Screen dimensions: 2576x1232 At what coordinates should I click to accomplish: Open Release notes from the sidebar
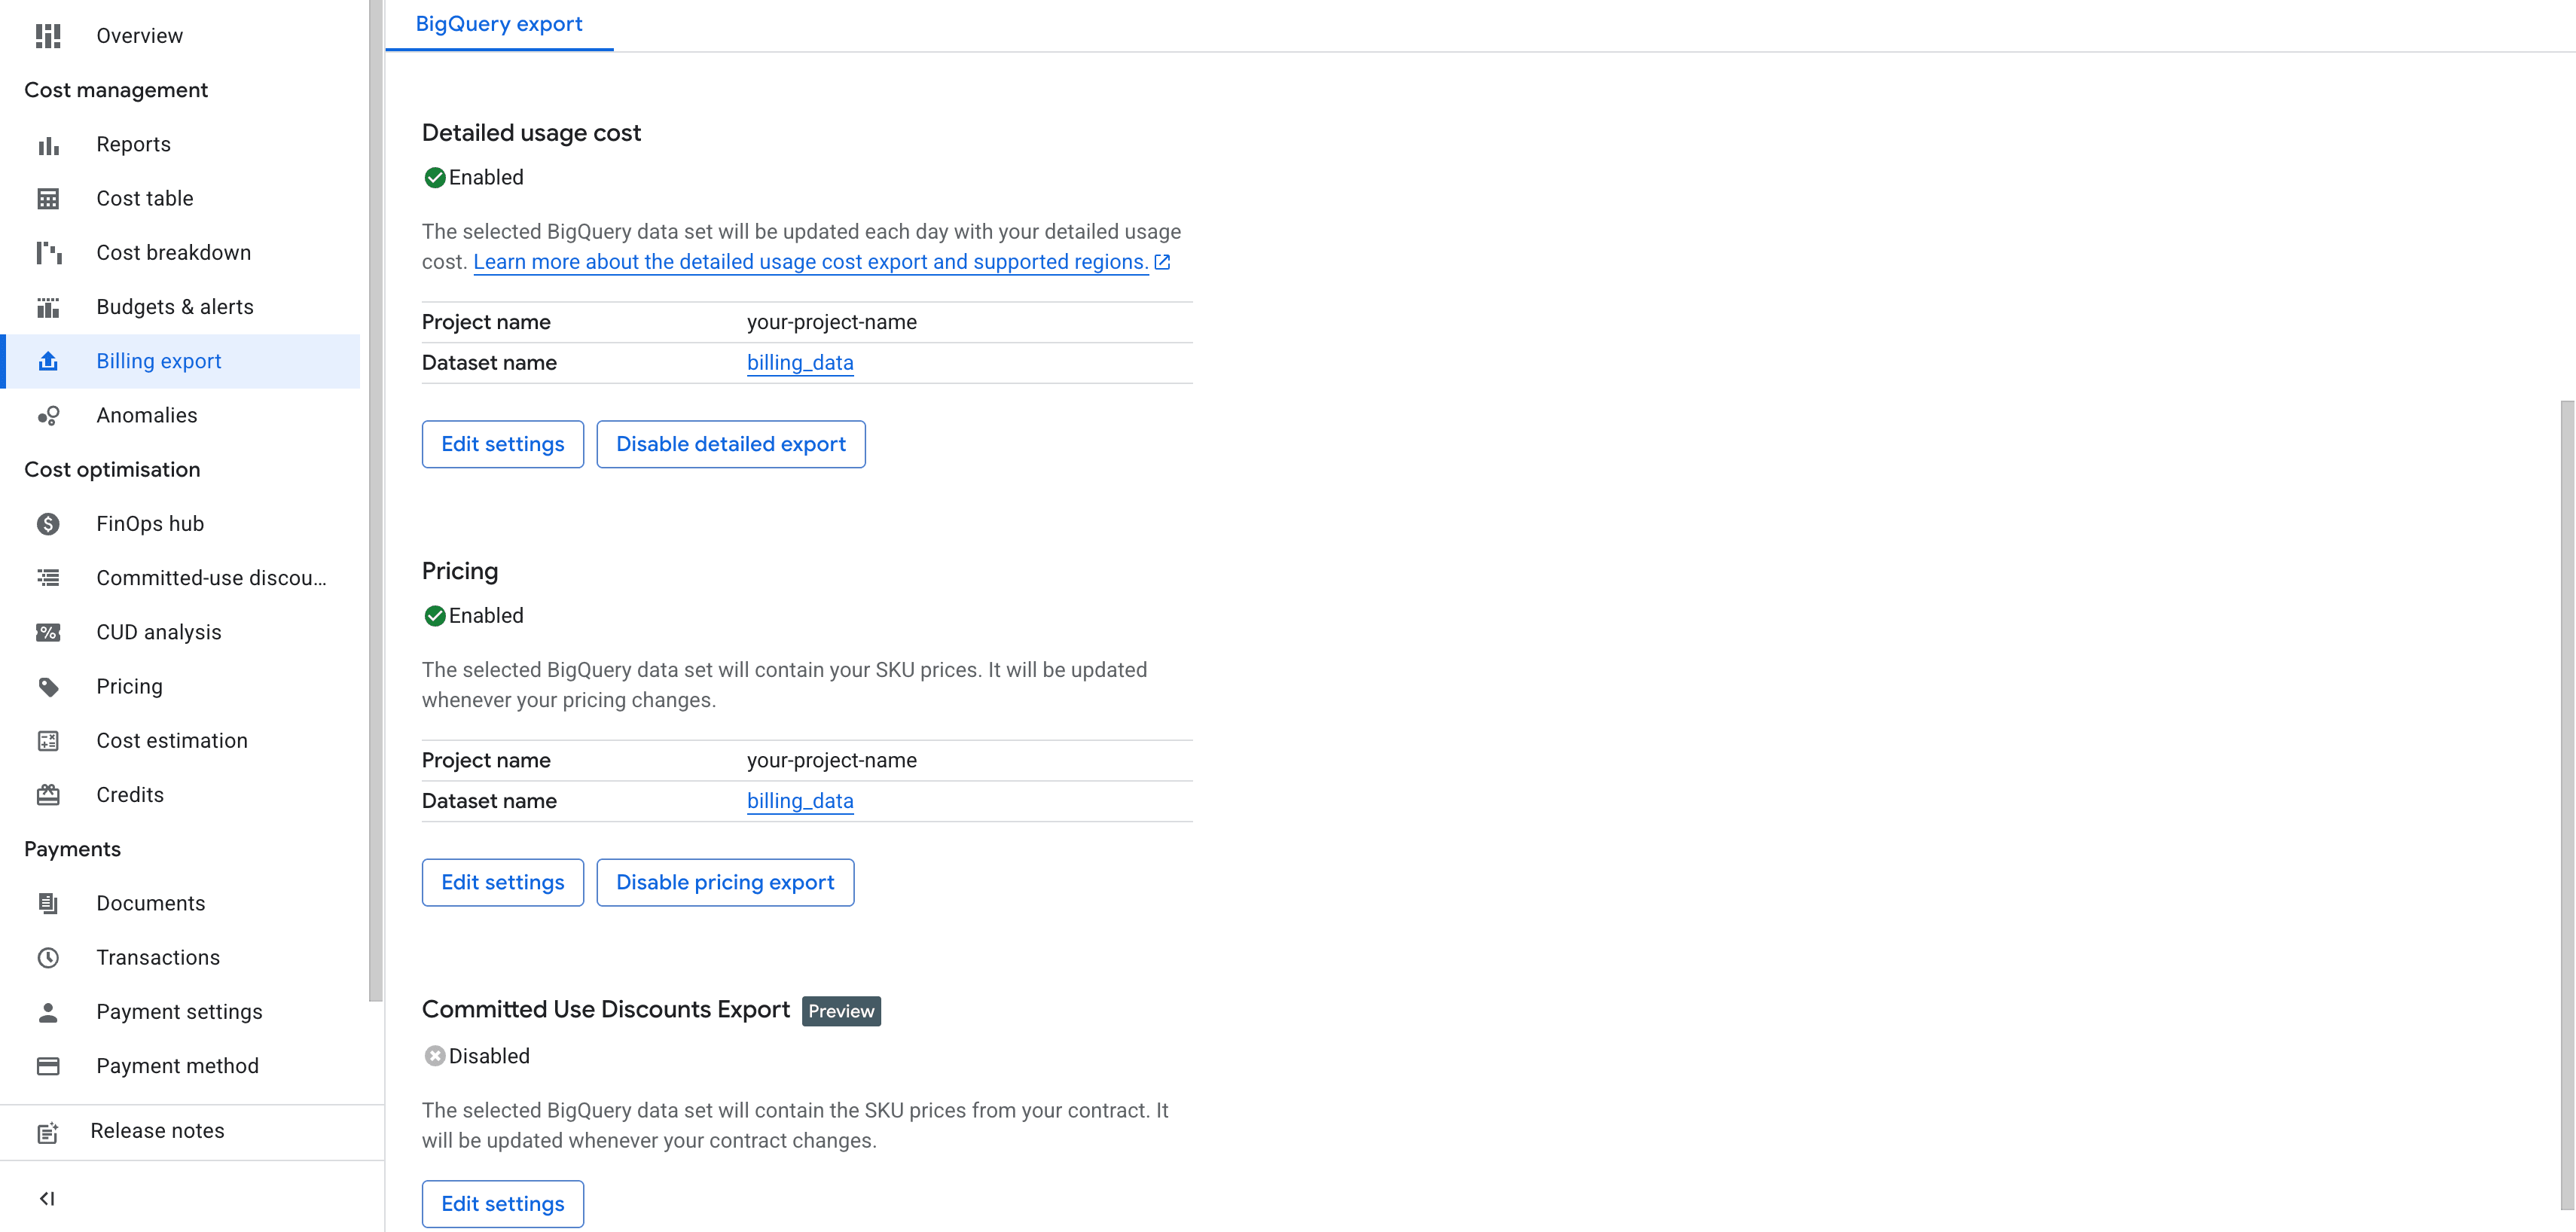coord(157,1131)
